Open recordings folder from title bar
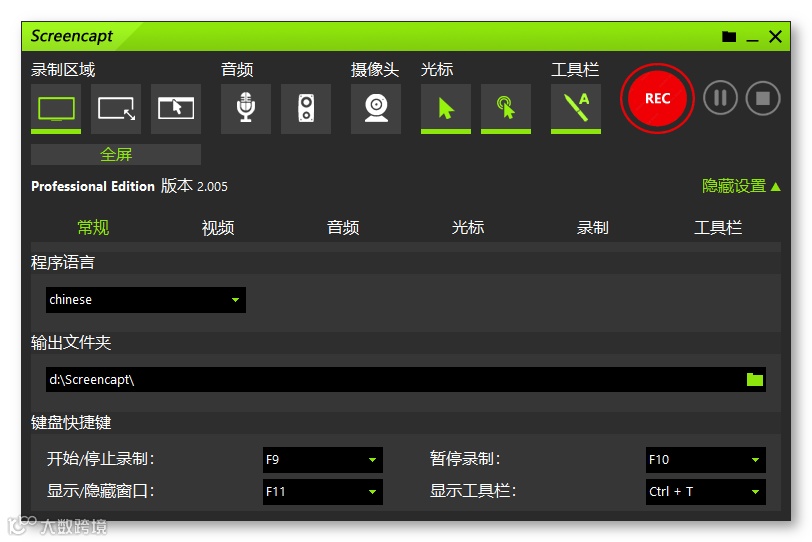Viewport: 812px width, 542px height. [729, 37]
